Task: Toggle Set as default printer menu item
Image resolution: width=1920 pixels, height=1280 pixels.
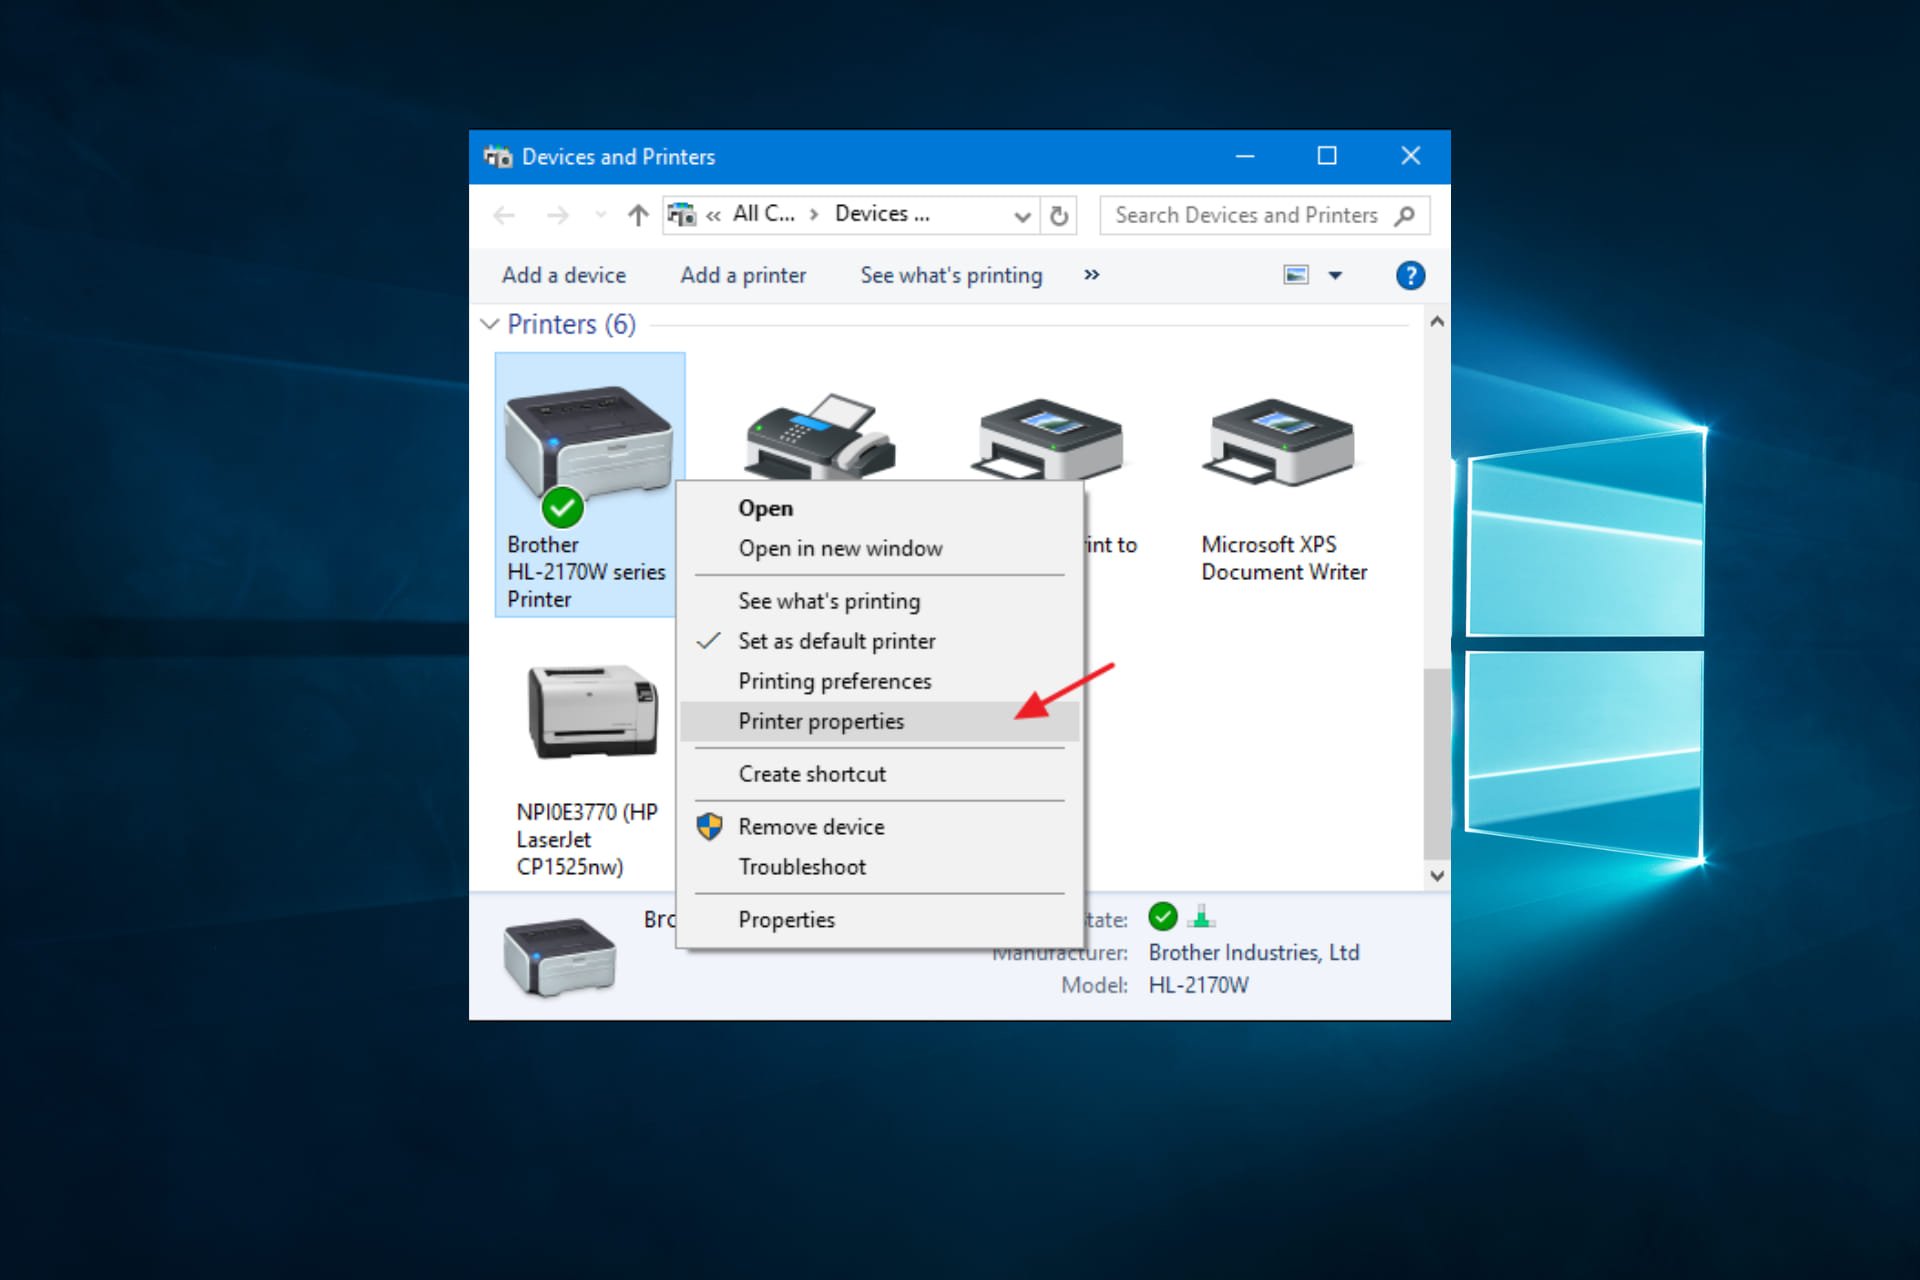Action: (x=879, y=641)
